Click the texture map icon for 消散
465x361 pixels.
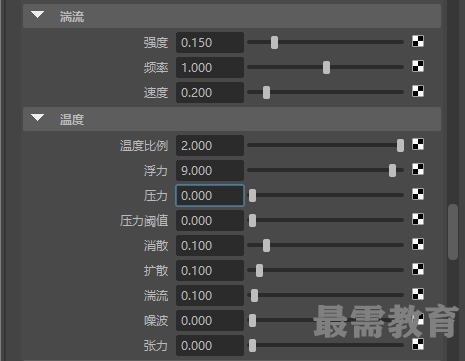418,244
